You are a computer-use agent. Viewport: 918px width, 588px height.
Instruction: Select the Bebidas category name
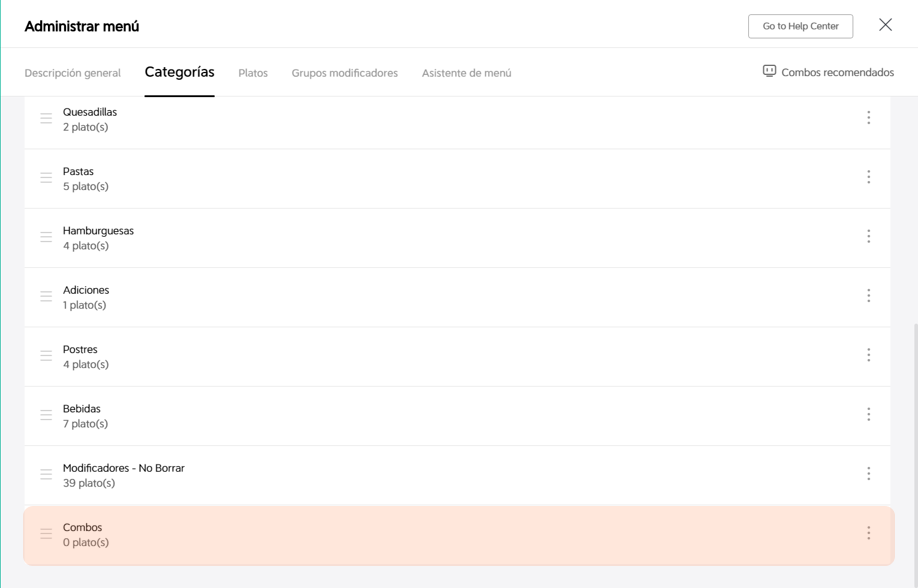tap(81, 408)
